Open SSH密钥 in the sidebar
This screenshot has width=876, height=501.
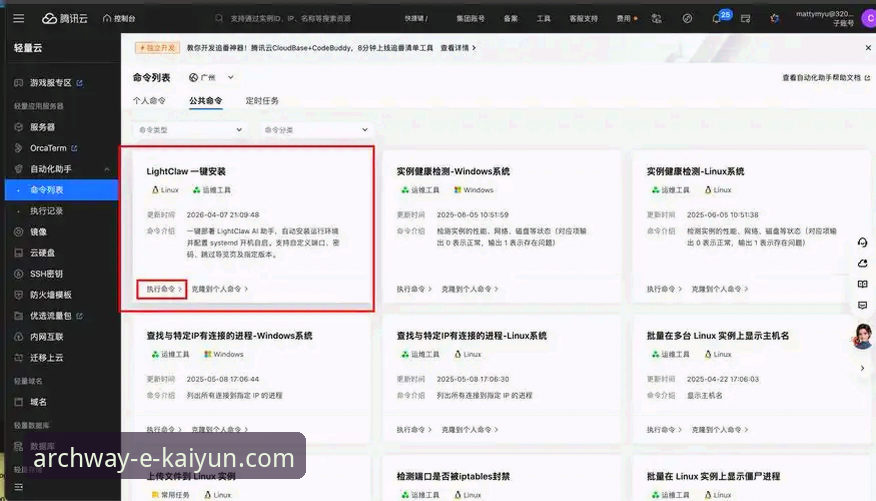(x=46, y=274)
